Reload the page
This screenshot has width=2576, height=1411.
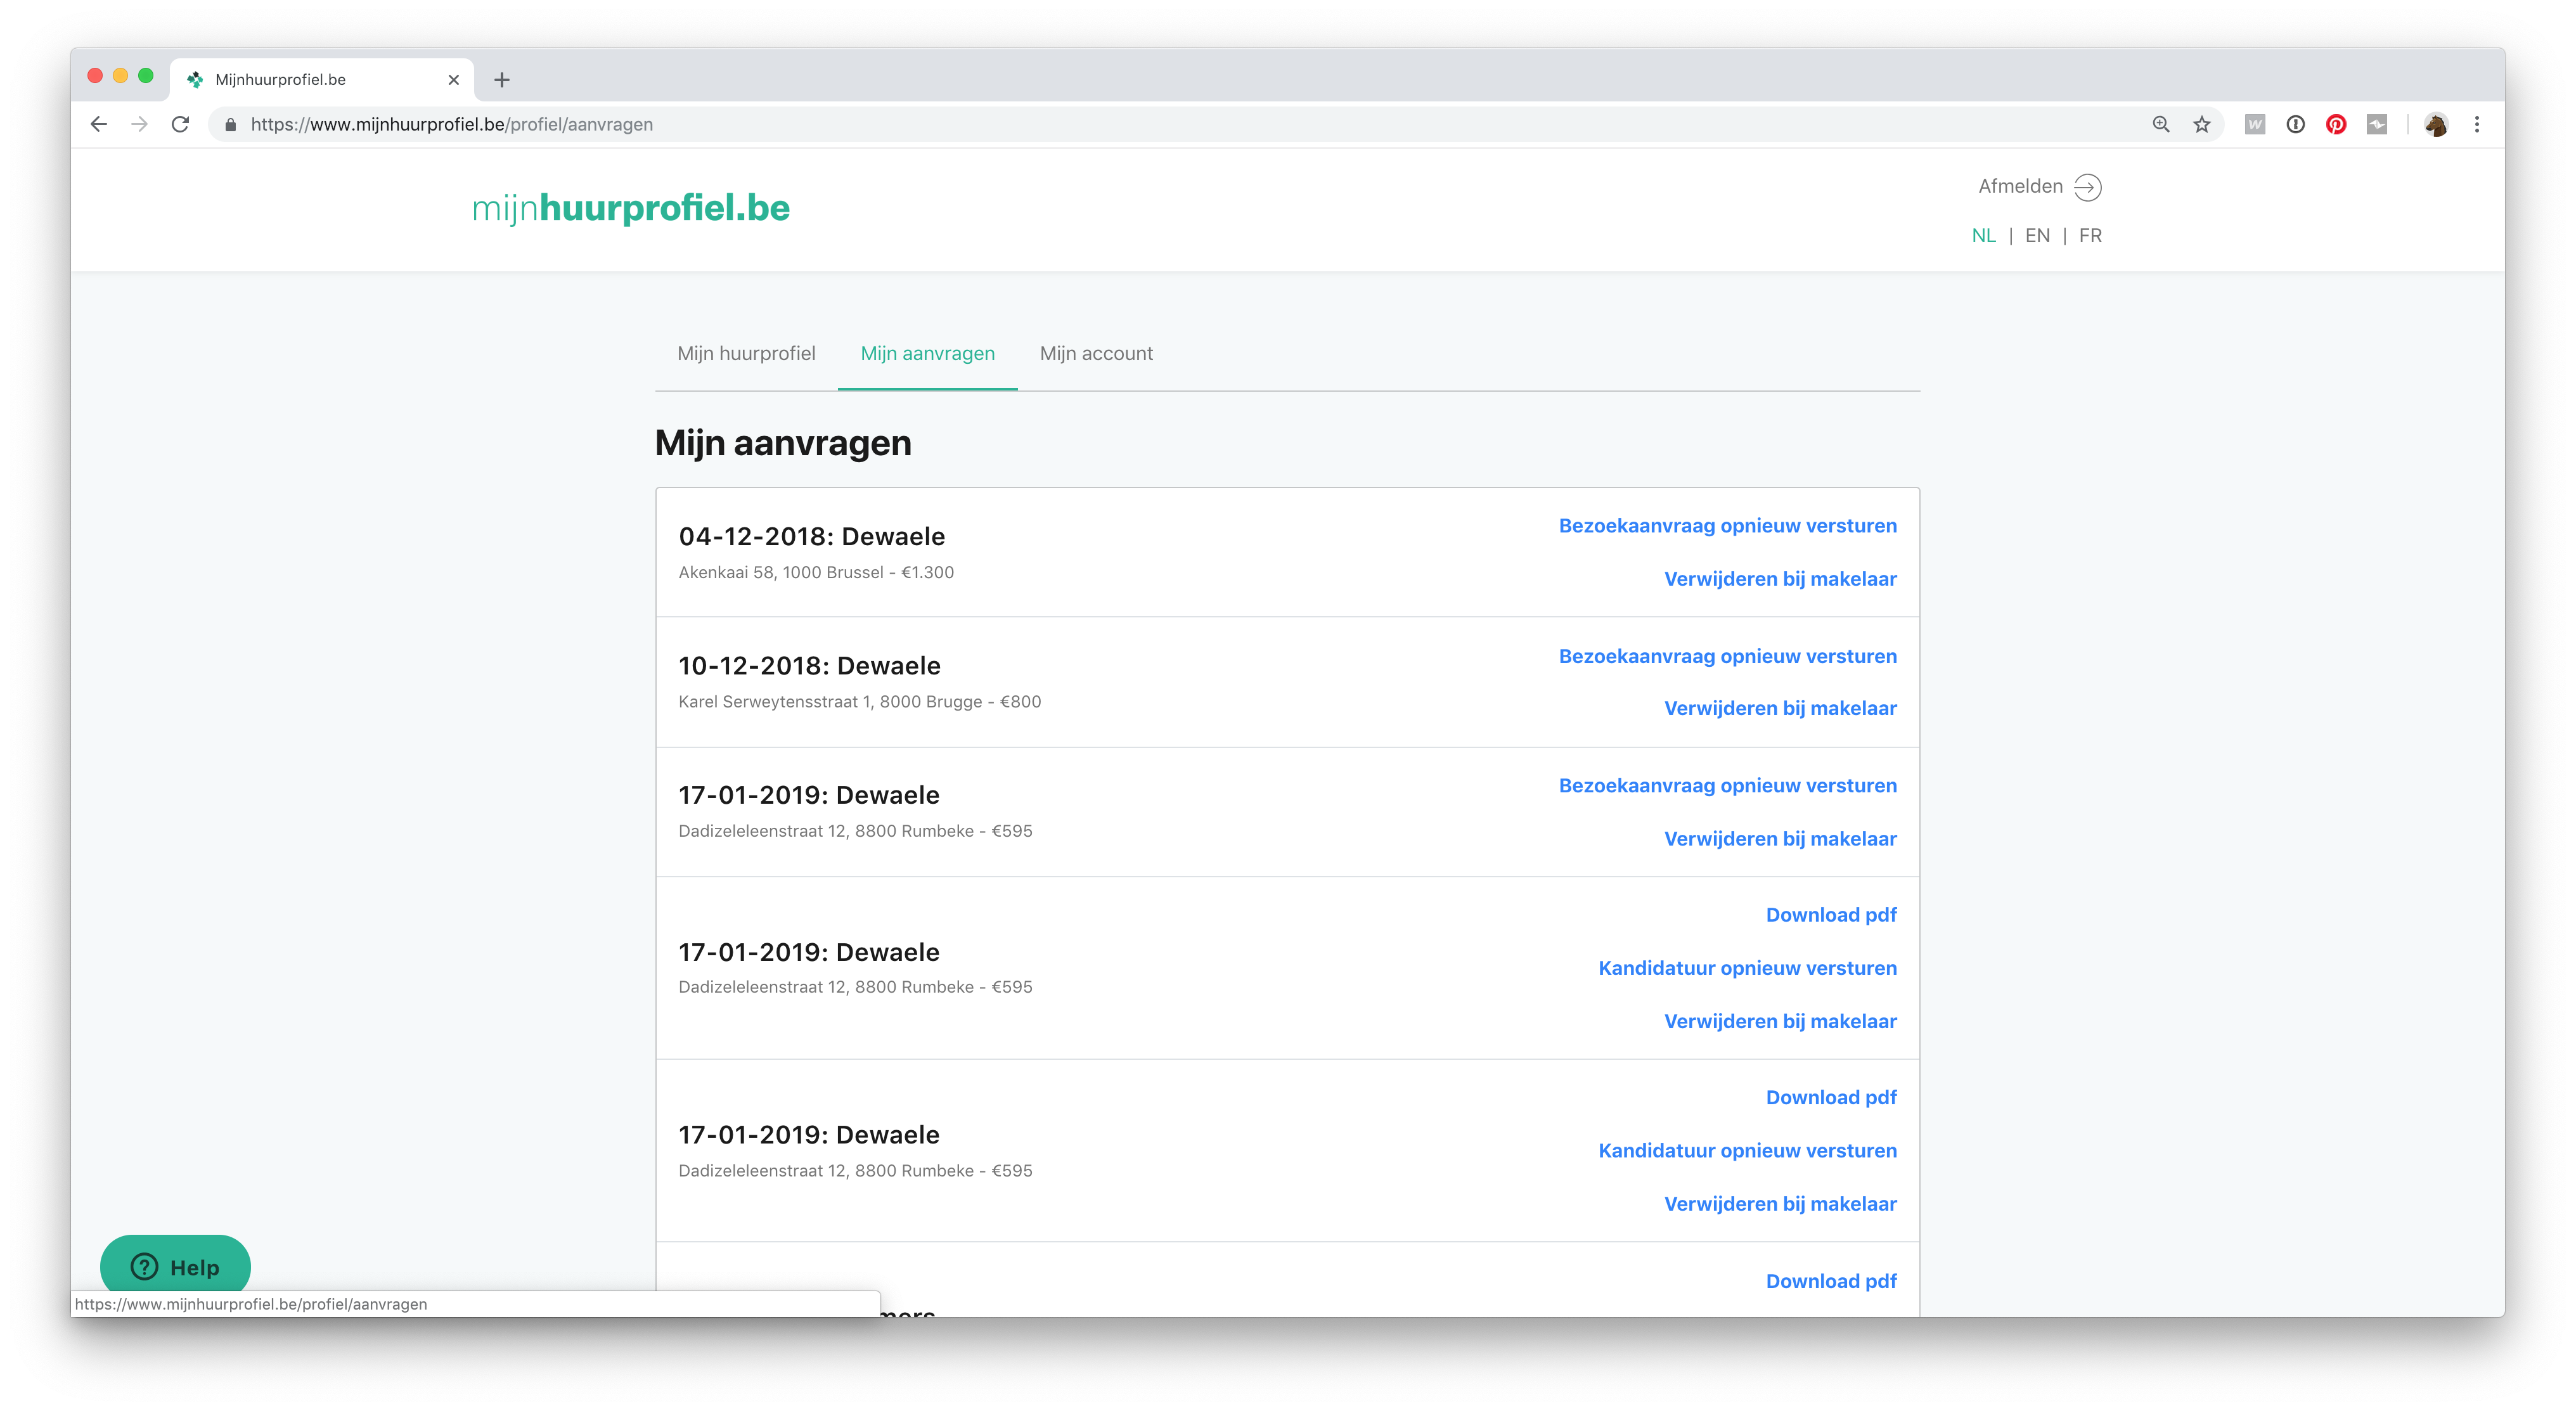(180, 124)
